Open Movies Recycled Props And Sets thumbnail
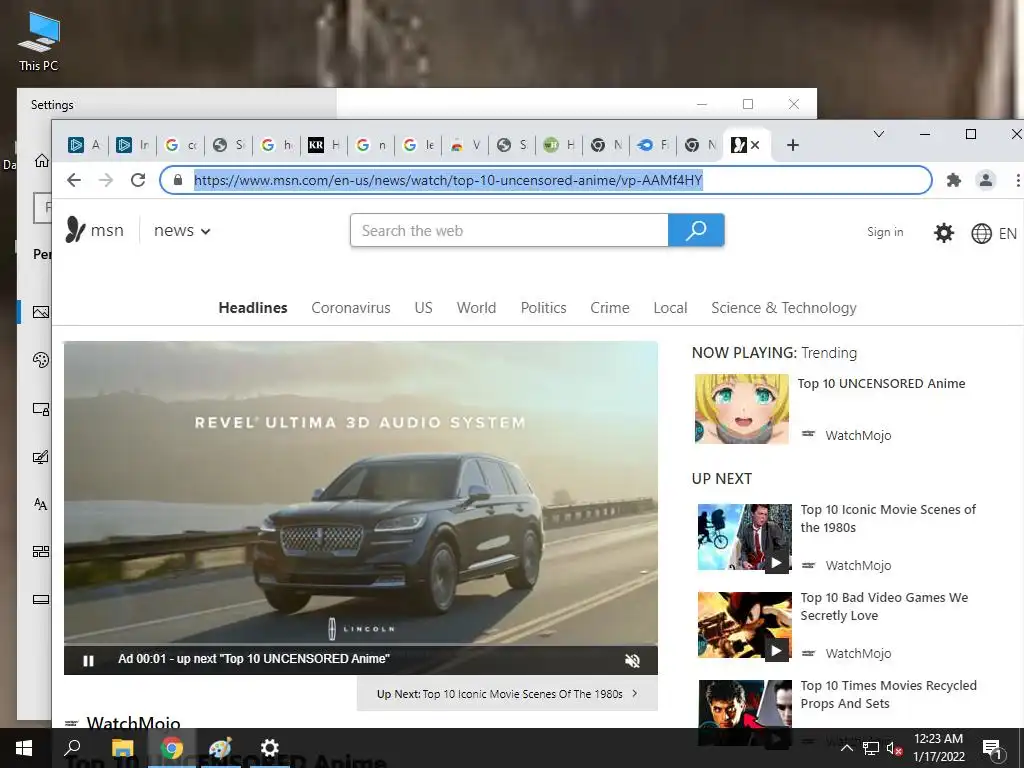 pos(744,712)
